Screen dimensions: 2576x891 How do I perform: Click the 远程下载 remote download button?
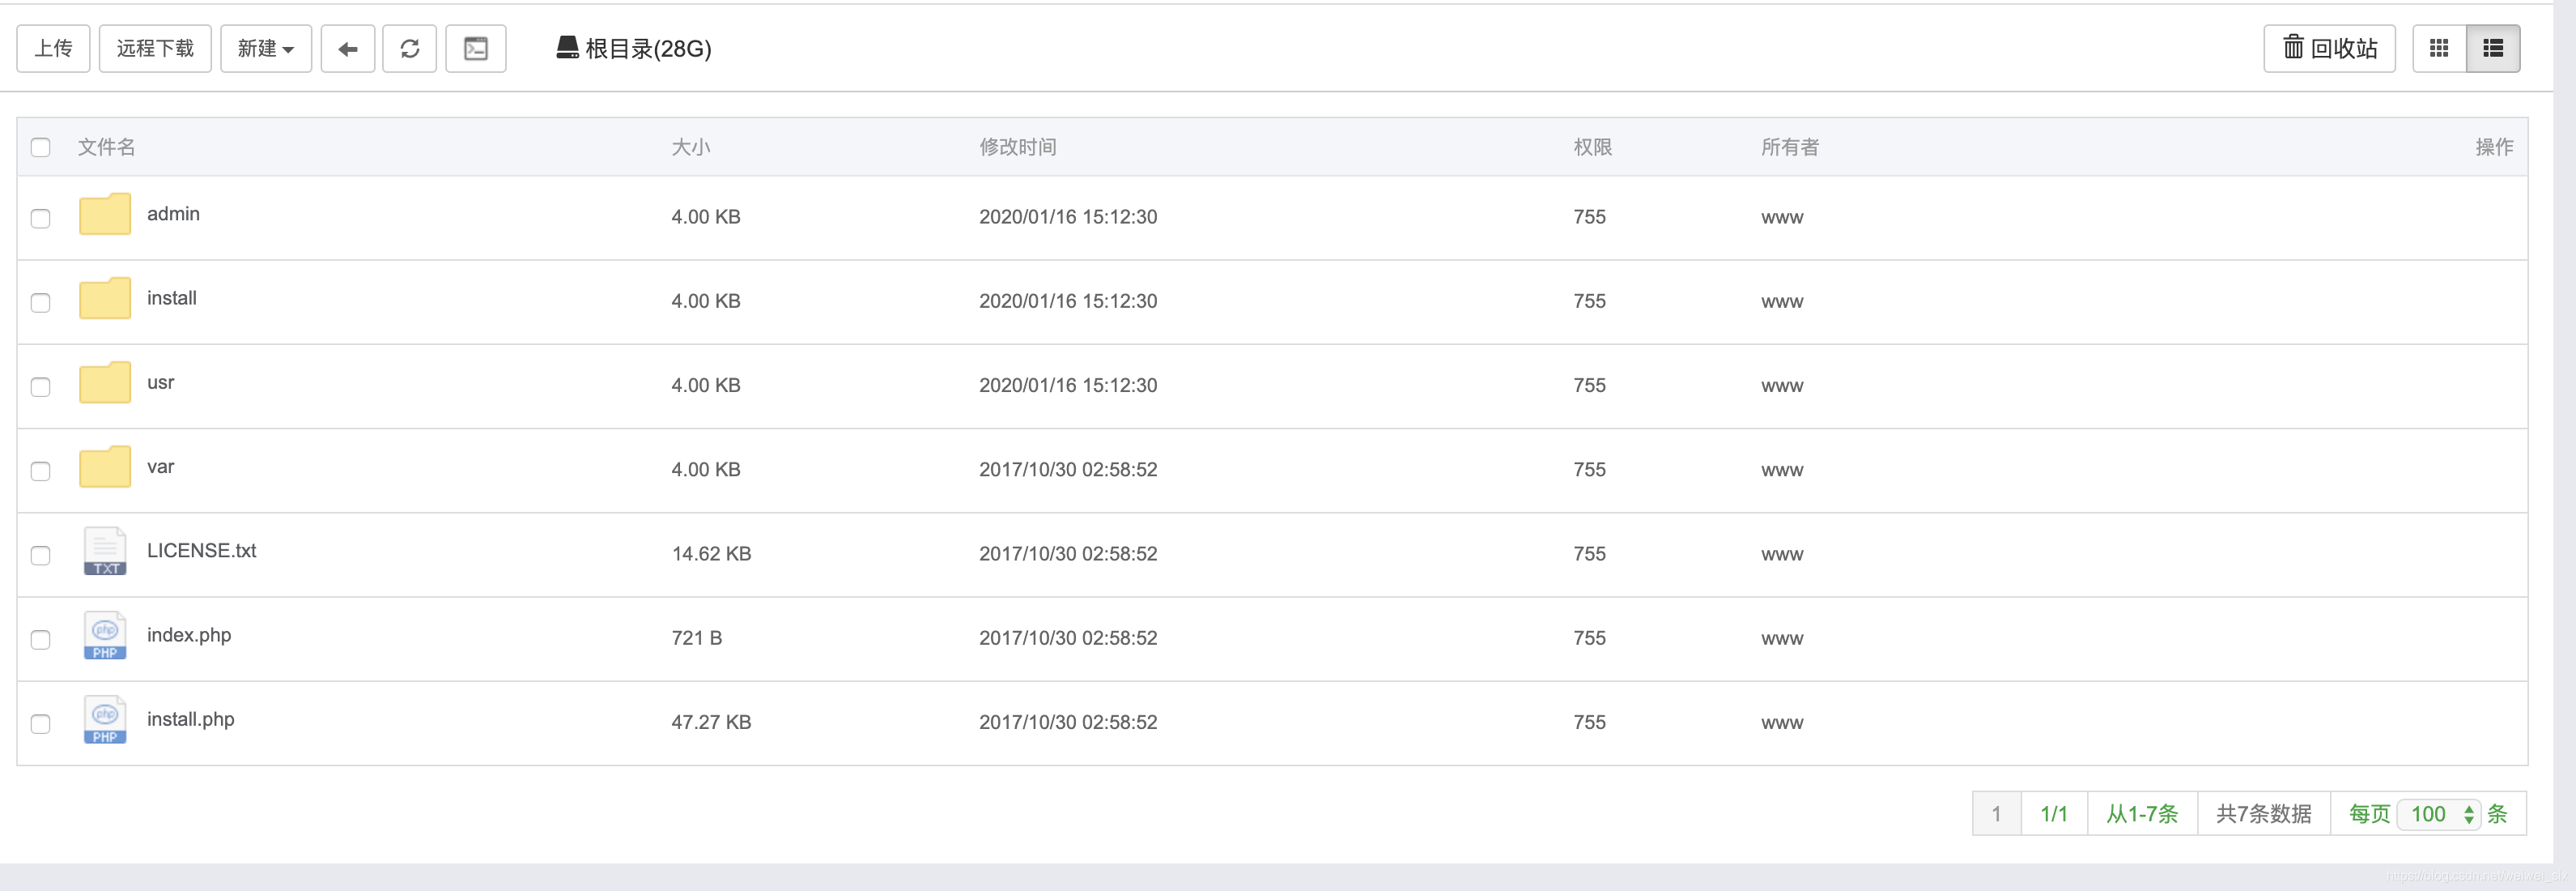point(155,49)
